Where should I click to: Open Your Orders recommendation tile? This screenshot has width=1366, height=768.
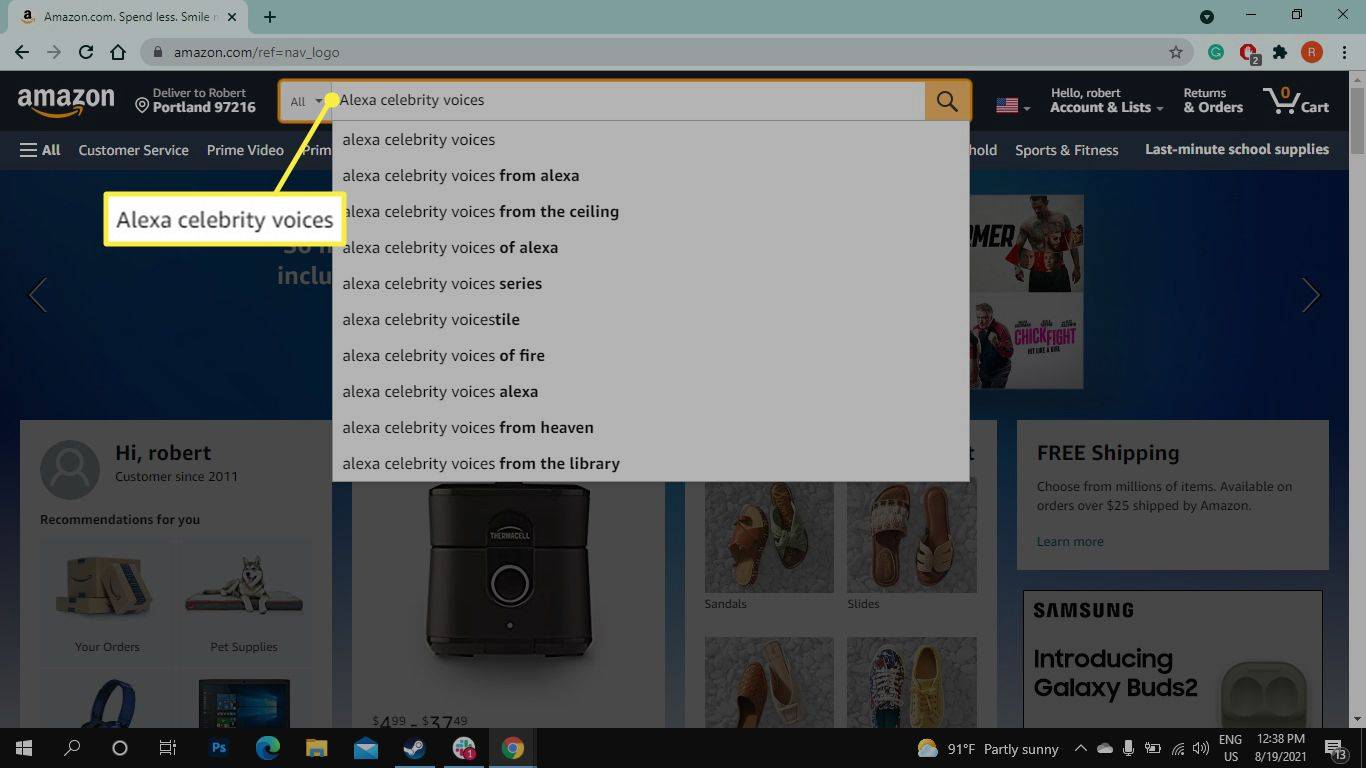(x=107, y=599)
